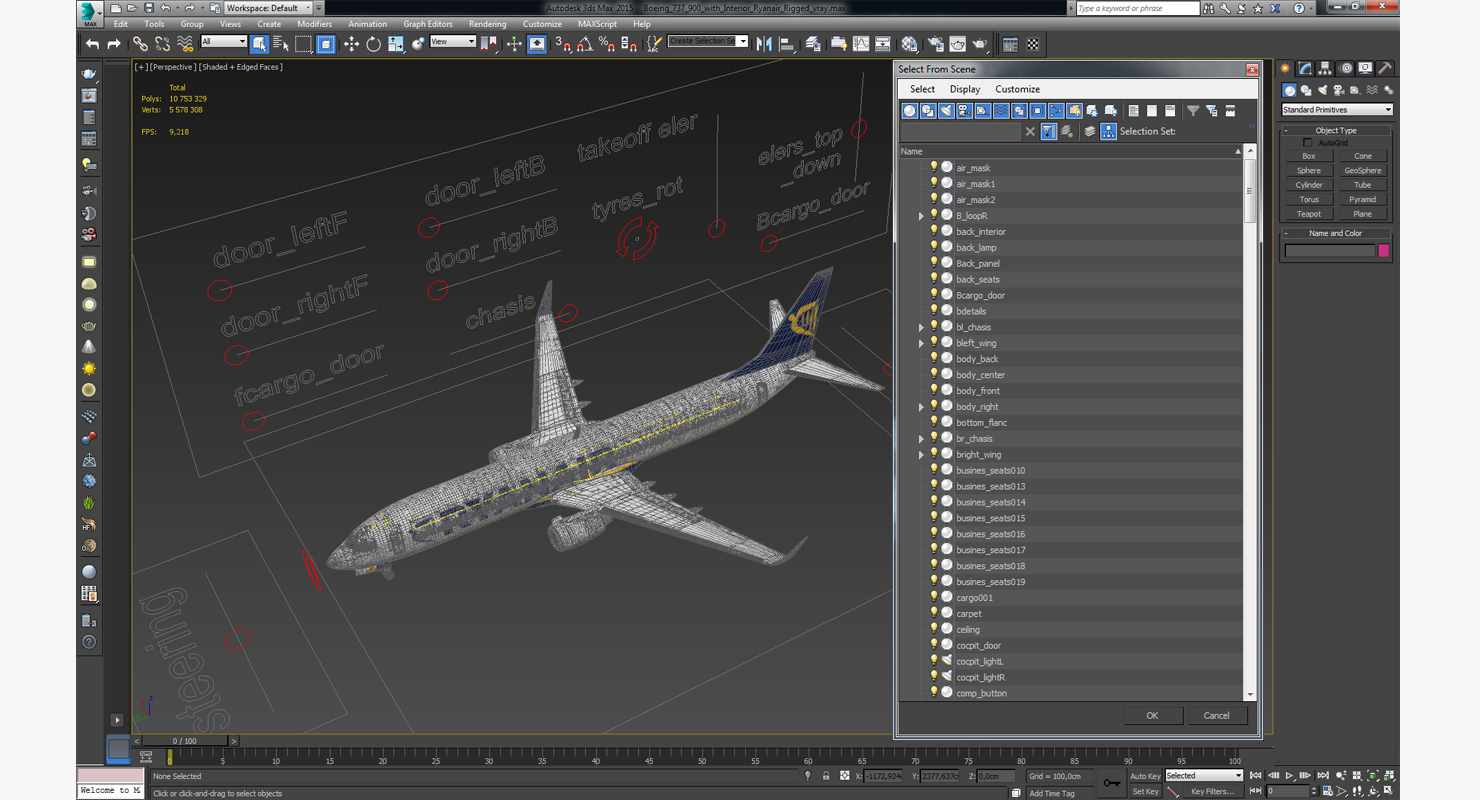The height and width of the screenshot is (800, 1480).
Task: Open the Material Editor icon
Action: (x=909, y=44)
